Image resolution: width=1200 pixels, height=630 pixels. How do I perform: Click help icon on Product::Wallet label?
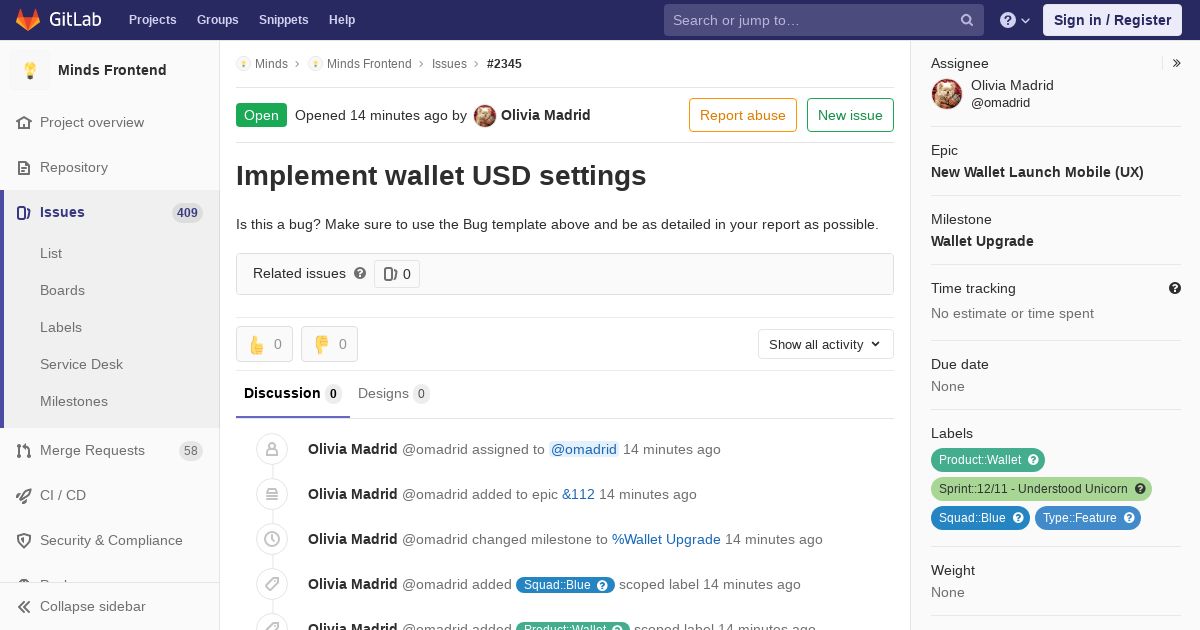[1034, 460]
